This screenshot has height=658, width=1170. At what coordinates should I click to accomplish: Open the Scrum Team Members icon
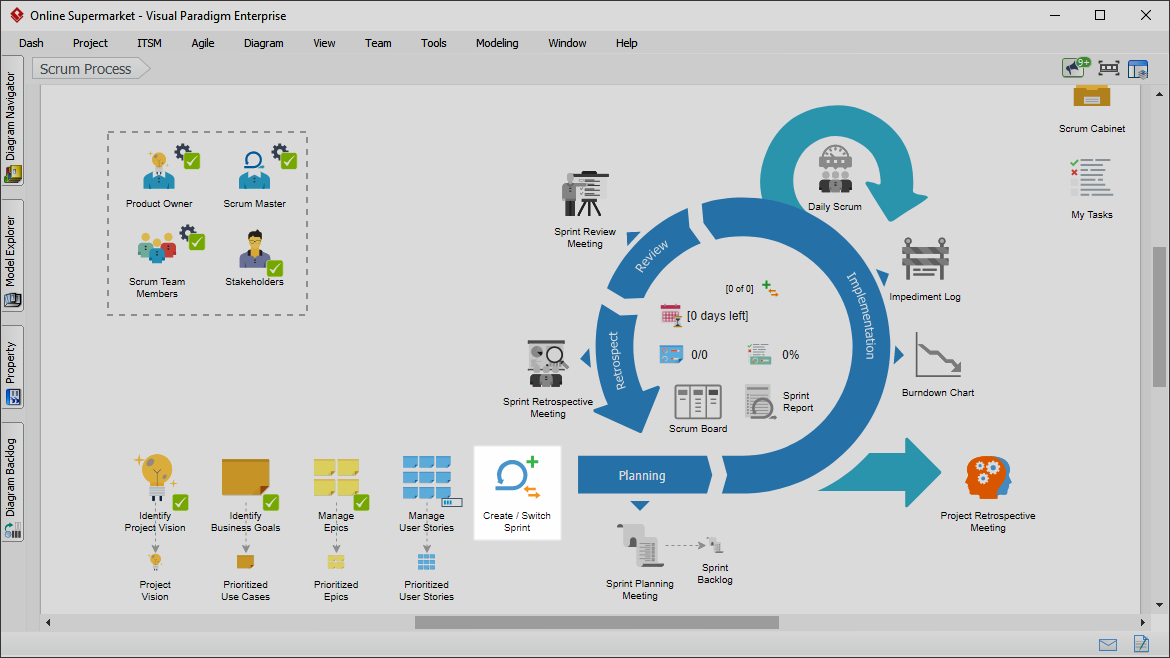click(157, 248)
